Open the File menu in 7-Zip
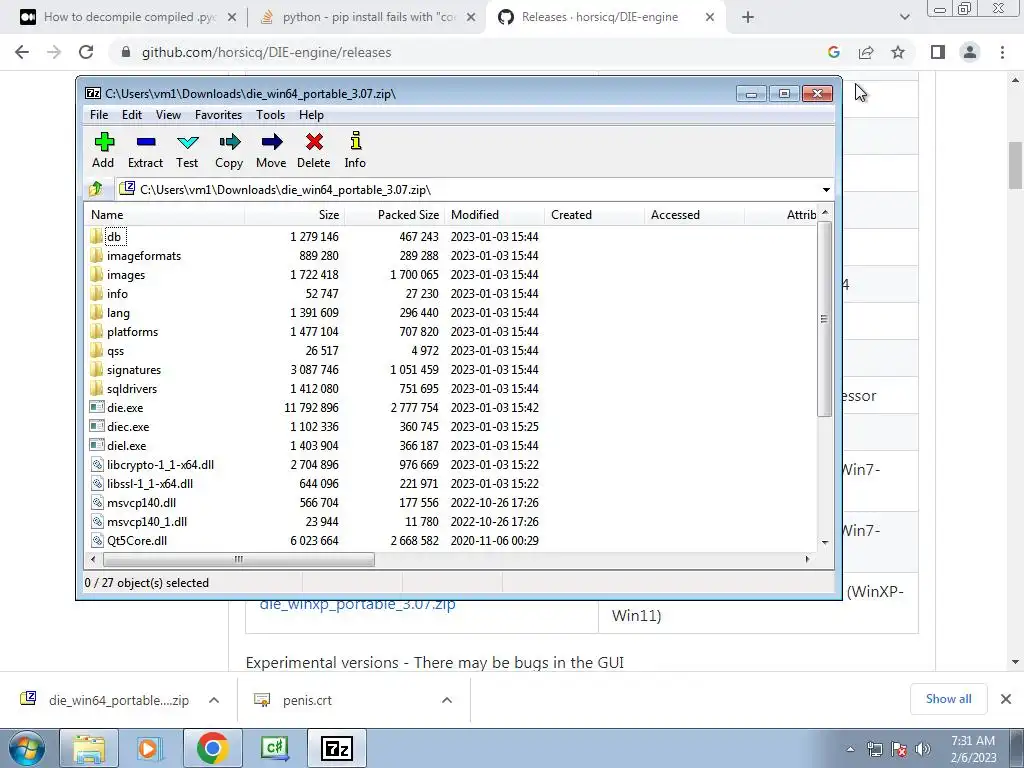 click(x=99, y=115)
